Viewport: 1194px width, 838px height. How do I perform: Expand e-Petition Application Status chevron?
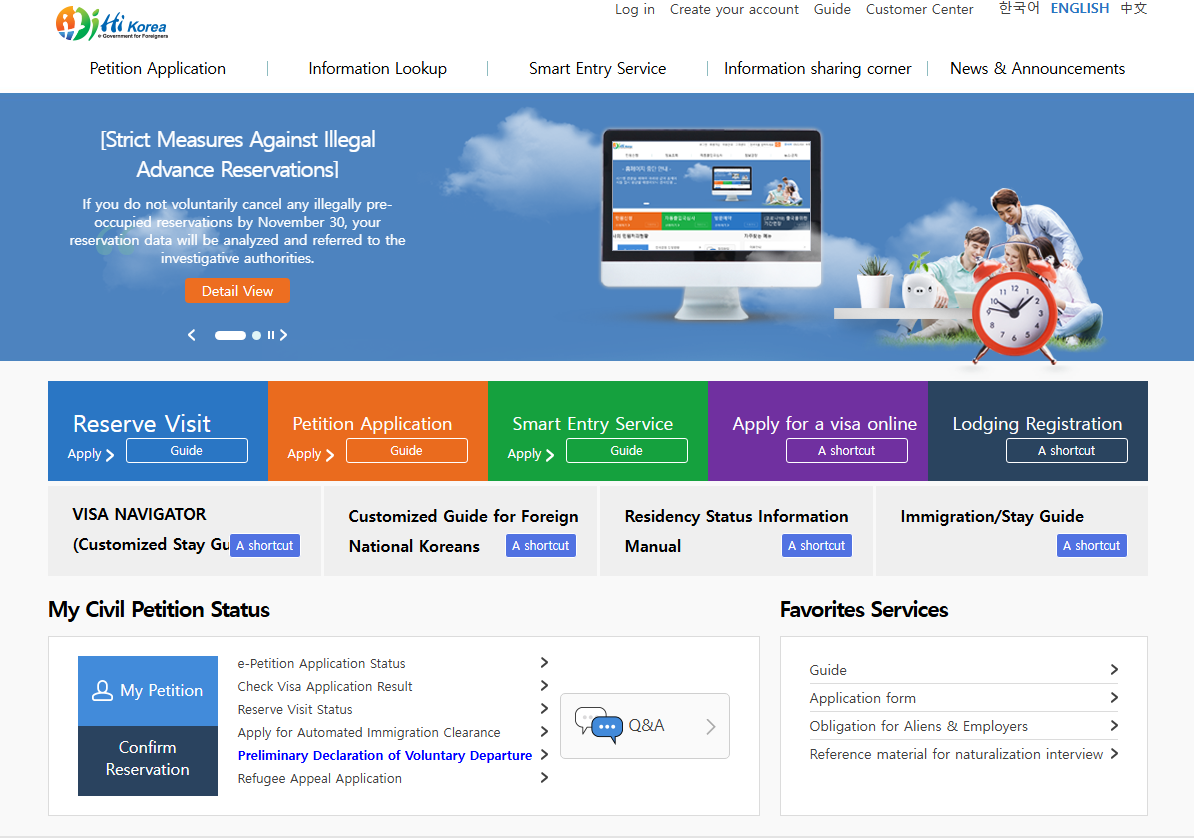543,662
